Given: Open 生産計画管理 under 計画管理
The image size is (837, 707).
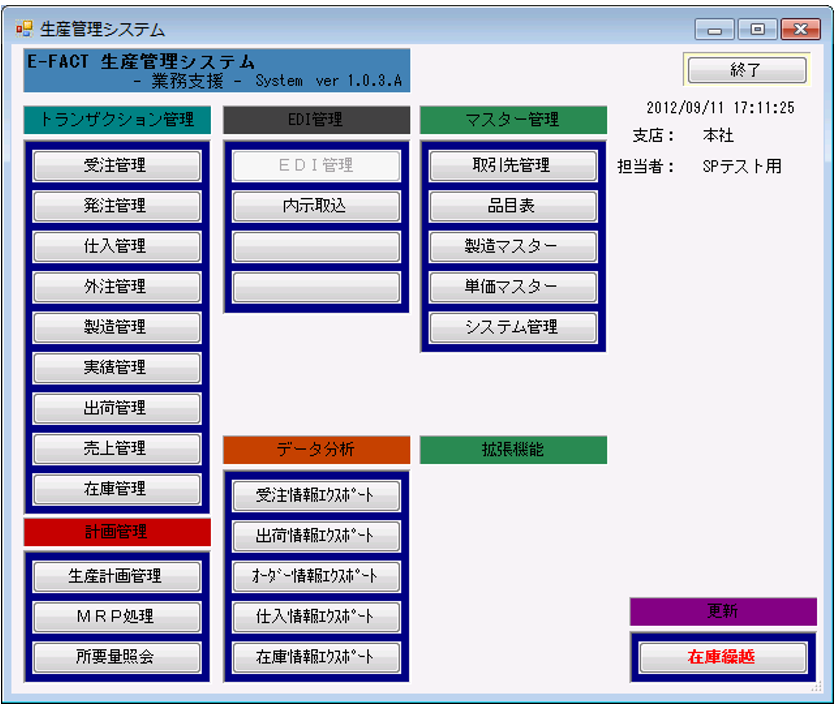Looking at the screenshot, I should pos(116,577).
